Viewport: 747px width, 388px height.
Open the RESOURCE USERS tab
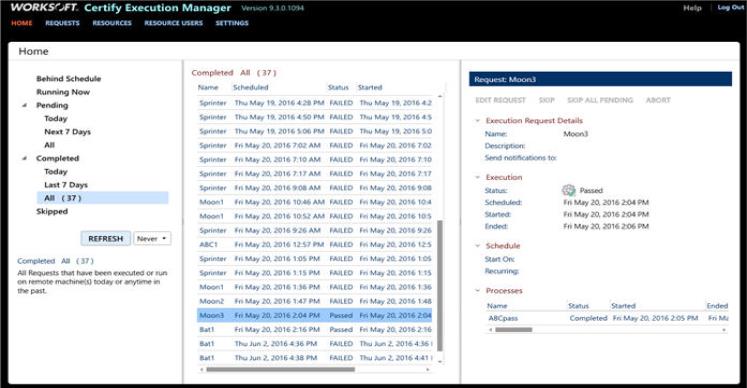(173, 23)
